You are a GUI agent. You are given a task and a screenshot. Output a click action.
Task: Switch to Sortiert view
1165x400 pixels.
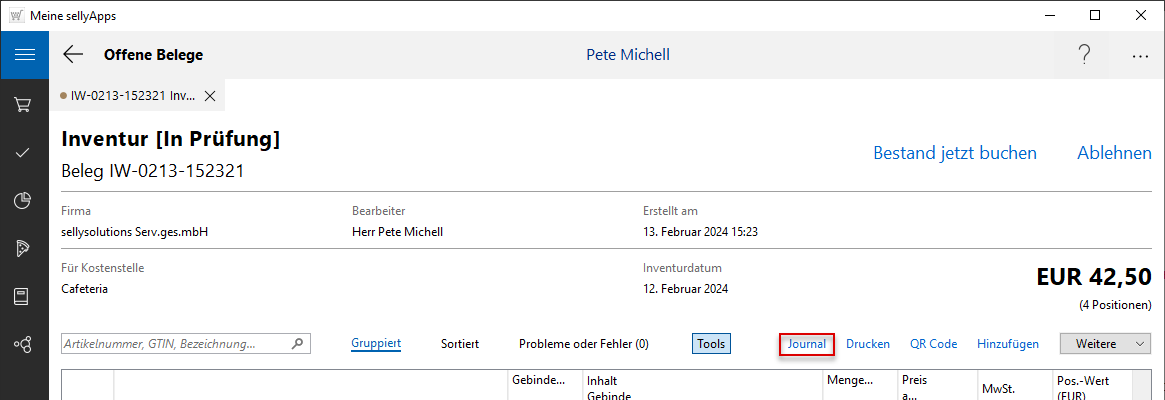coord(460,344)
